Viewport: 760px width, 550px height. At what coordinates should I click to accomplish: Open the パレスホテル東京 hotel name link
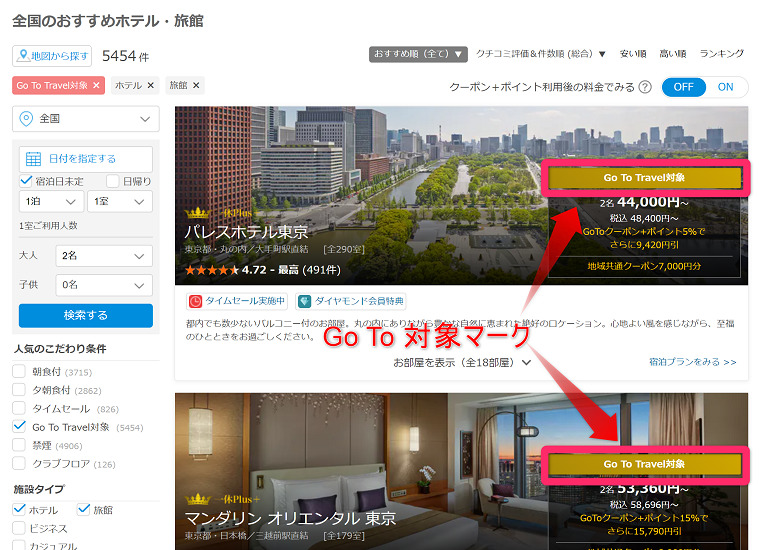[x=246, y=232]
